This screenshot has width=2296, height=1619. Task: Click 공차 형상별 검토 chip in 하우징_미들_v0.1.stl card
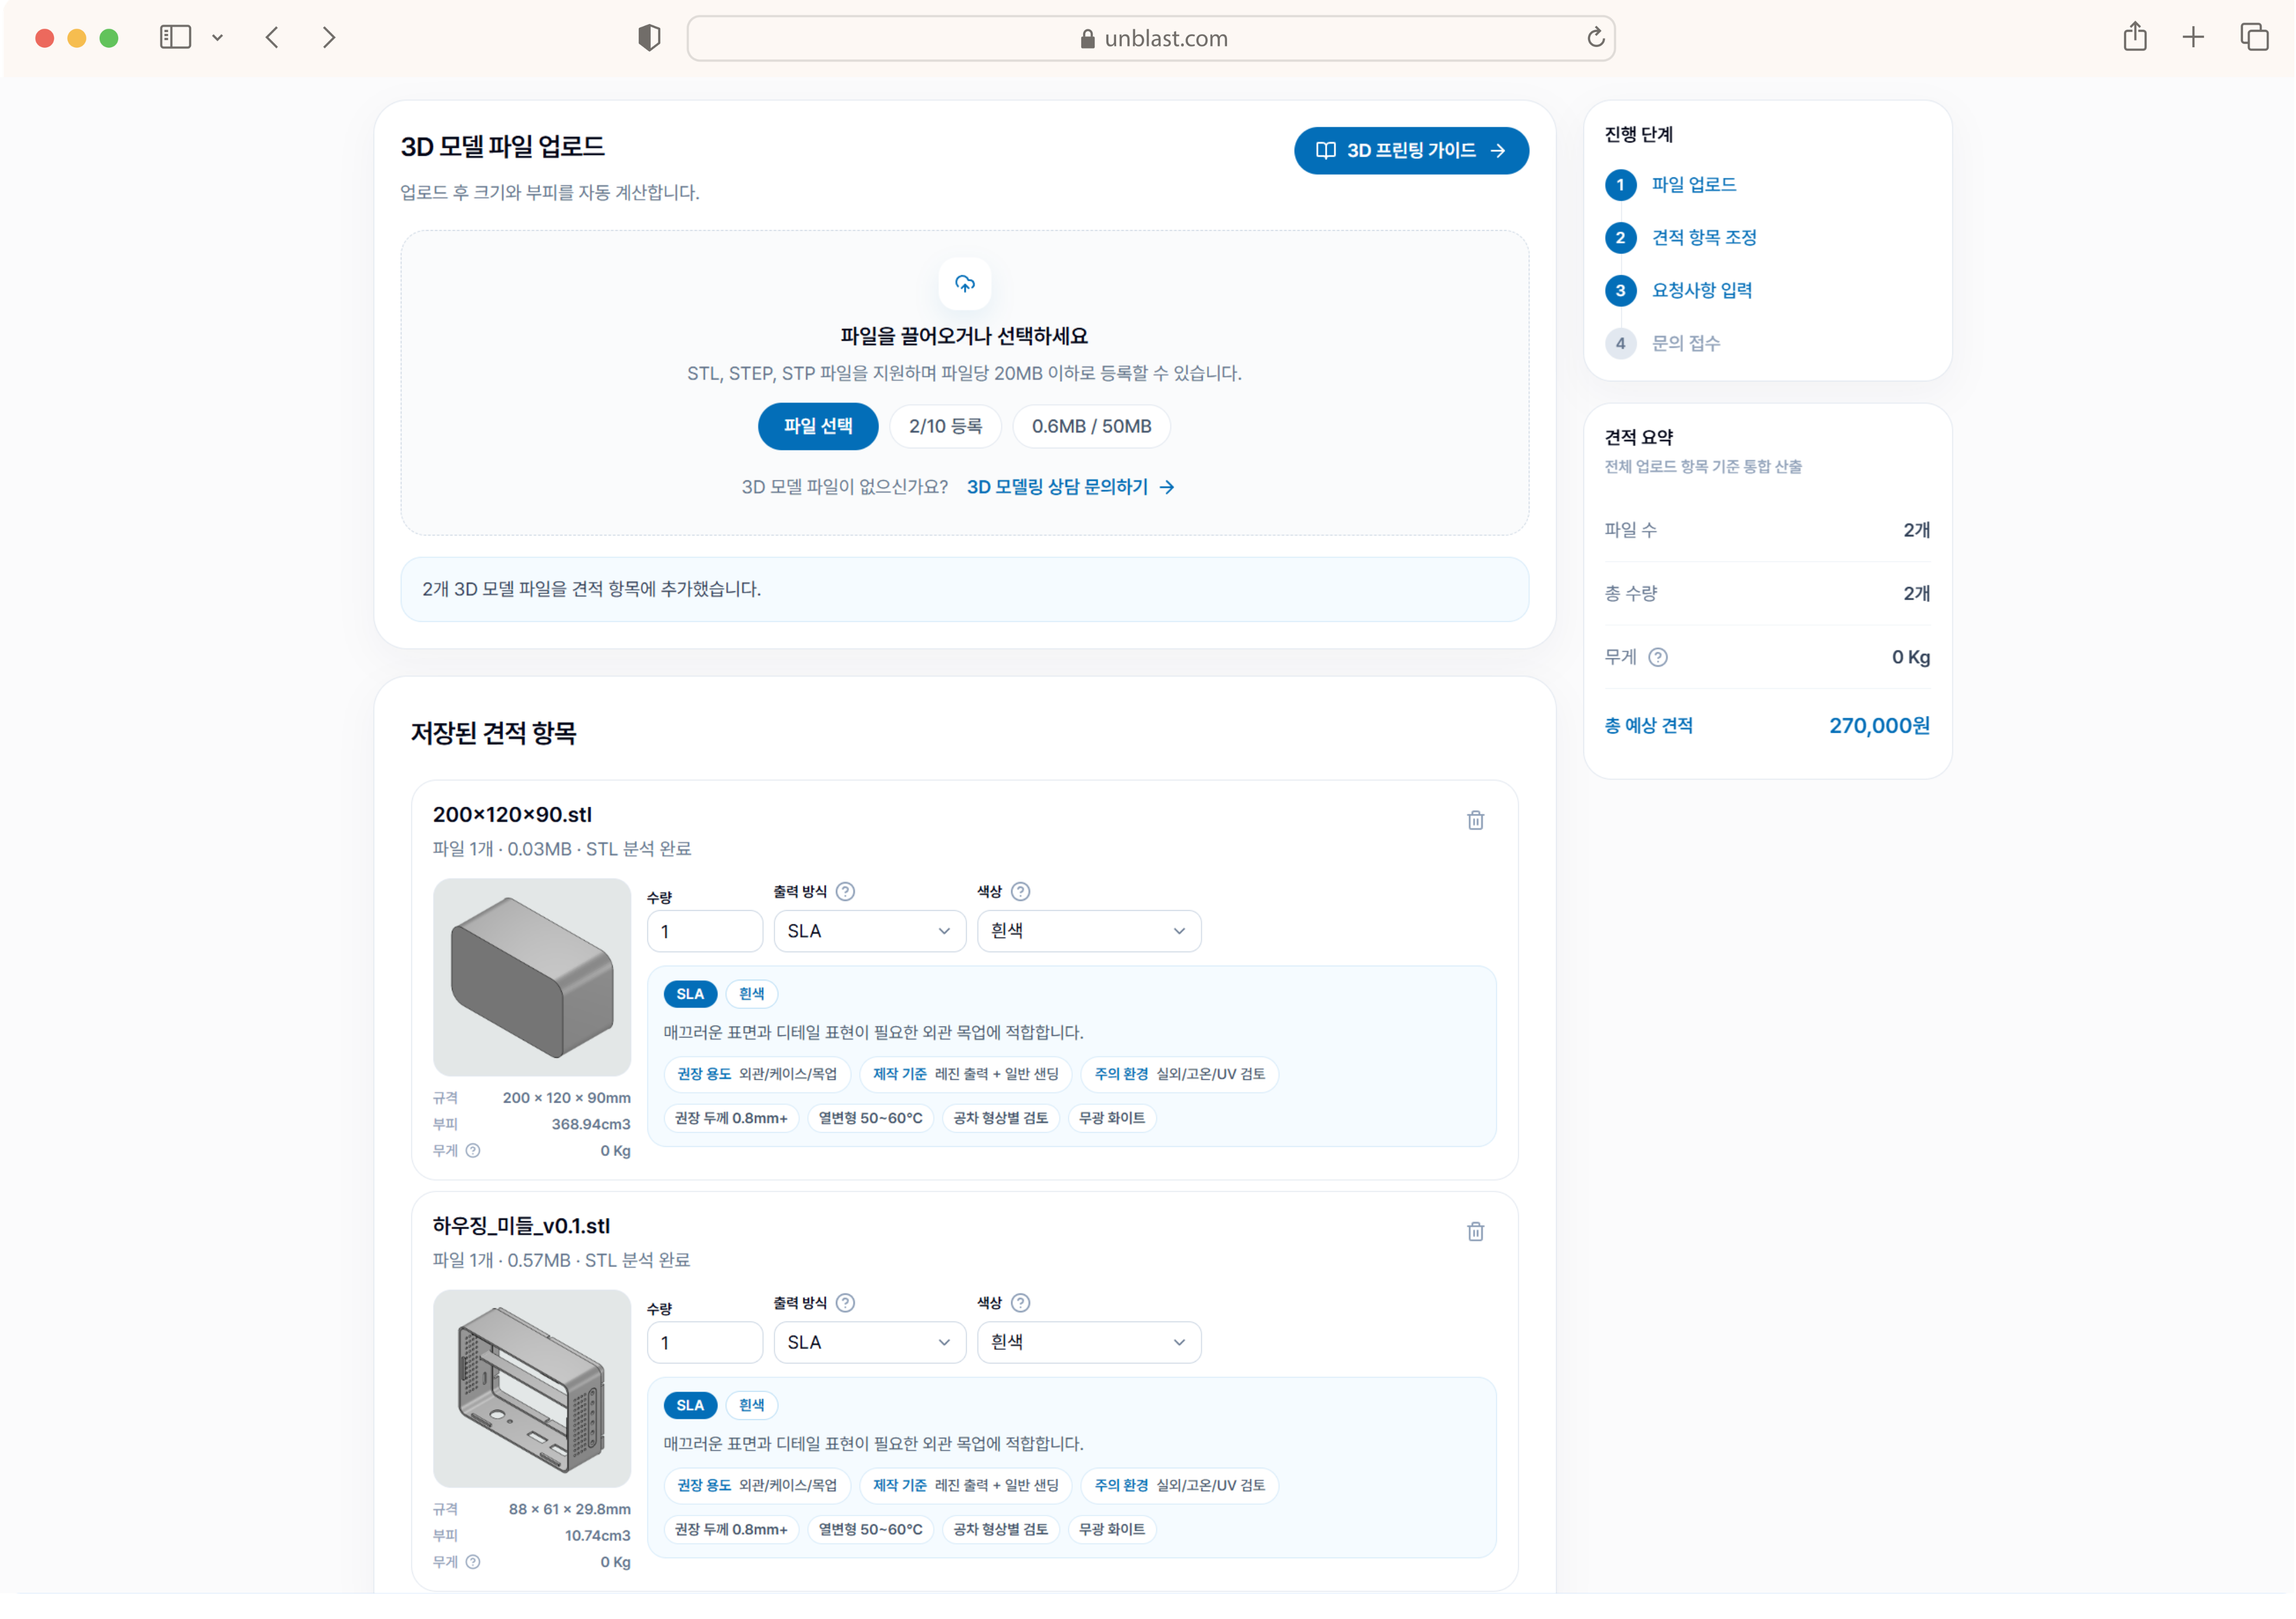pos(1000,1529)
